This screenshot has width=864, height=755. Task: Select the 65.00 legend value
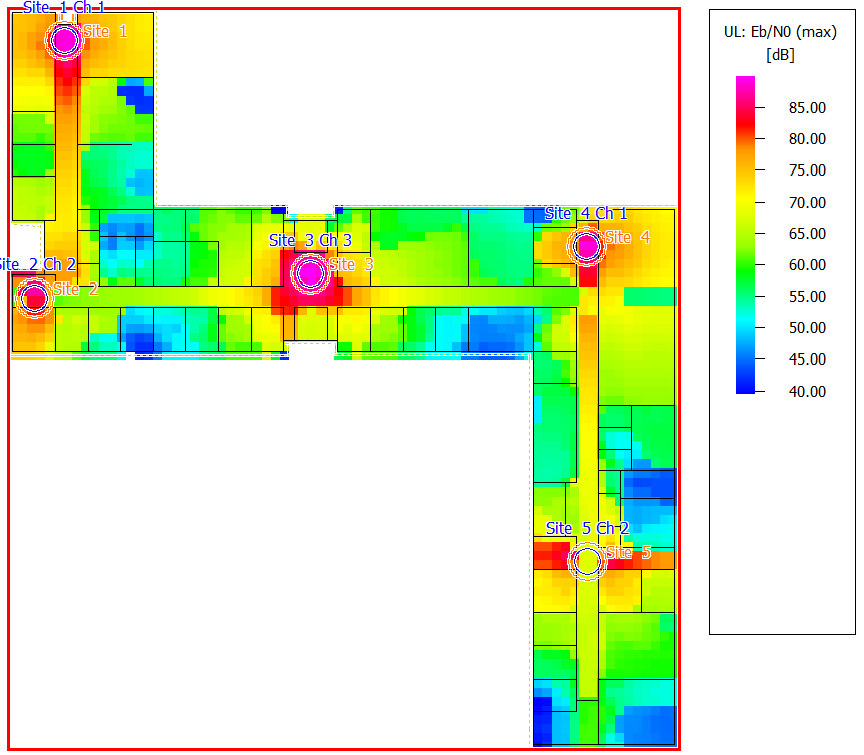click(807, 234)
